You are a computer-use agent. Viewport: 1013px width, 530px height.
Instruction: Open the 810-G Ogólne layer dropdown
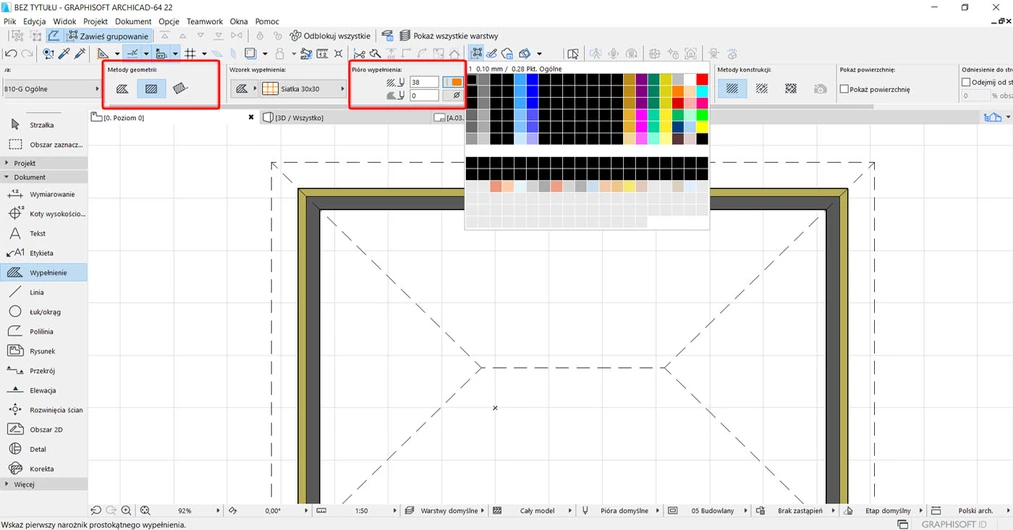click(51, 89)
